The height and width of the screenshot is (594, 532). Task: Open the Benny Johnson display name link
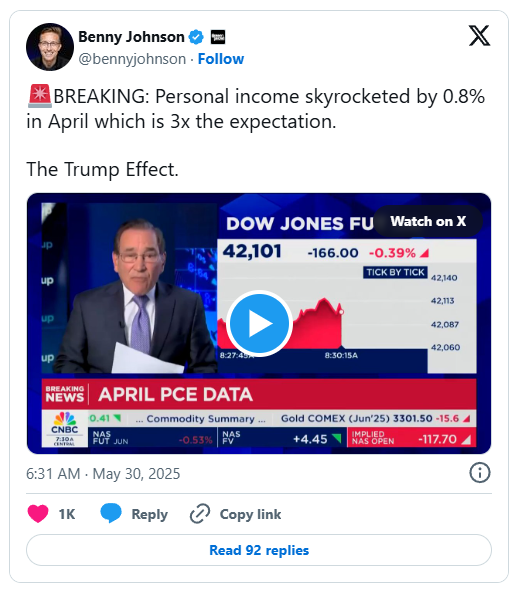click(x=131, y=37)
